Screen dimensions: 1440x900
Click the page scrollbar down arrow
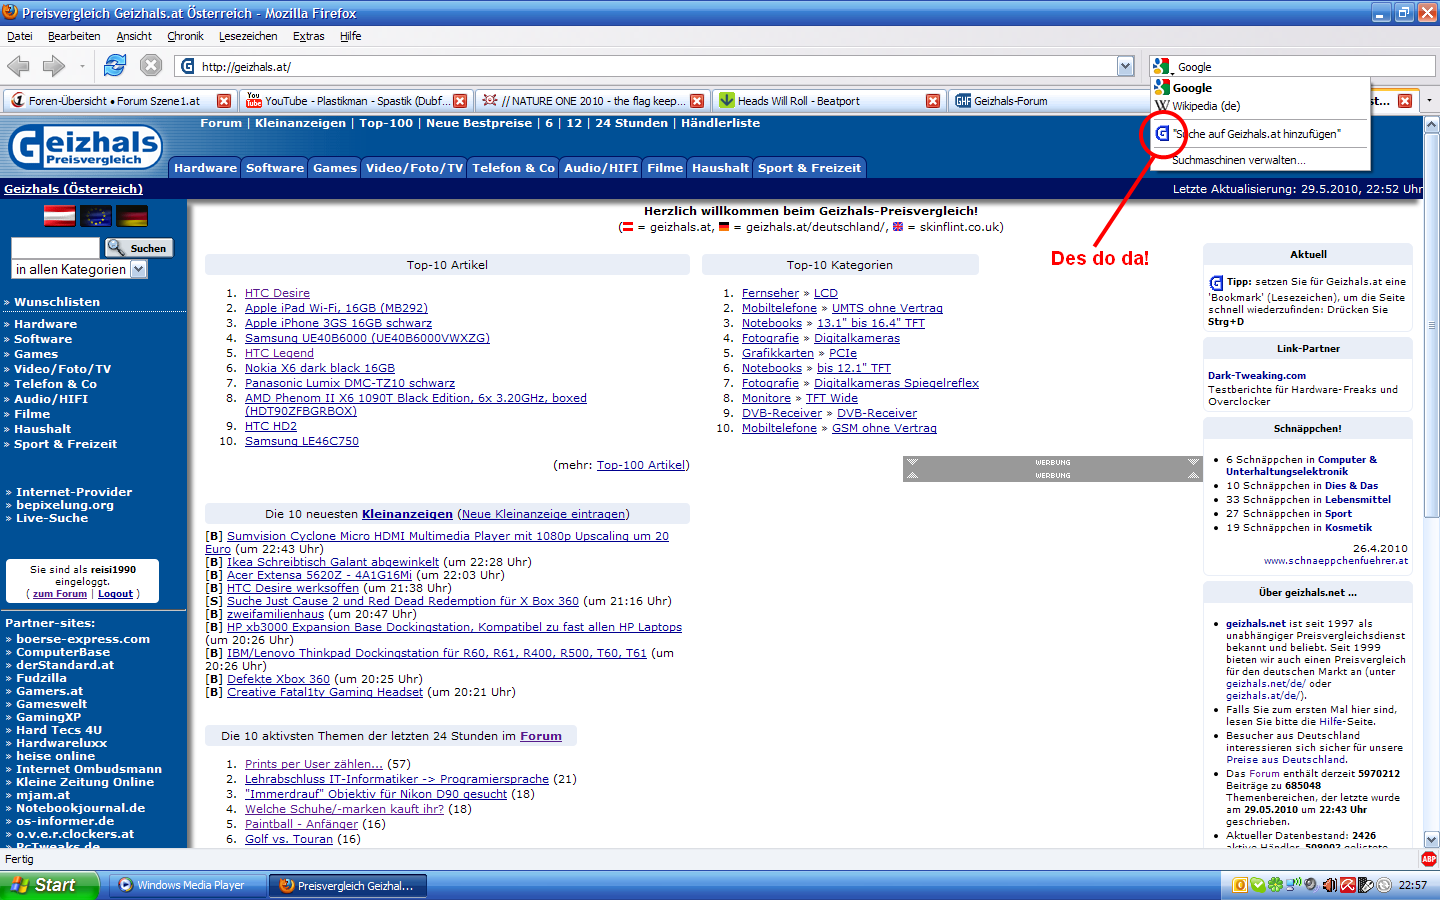(x=1431, y=840)
